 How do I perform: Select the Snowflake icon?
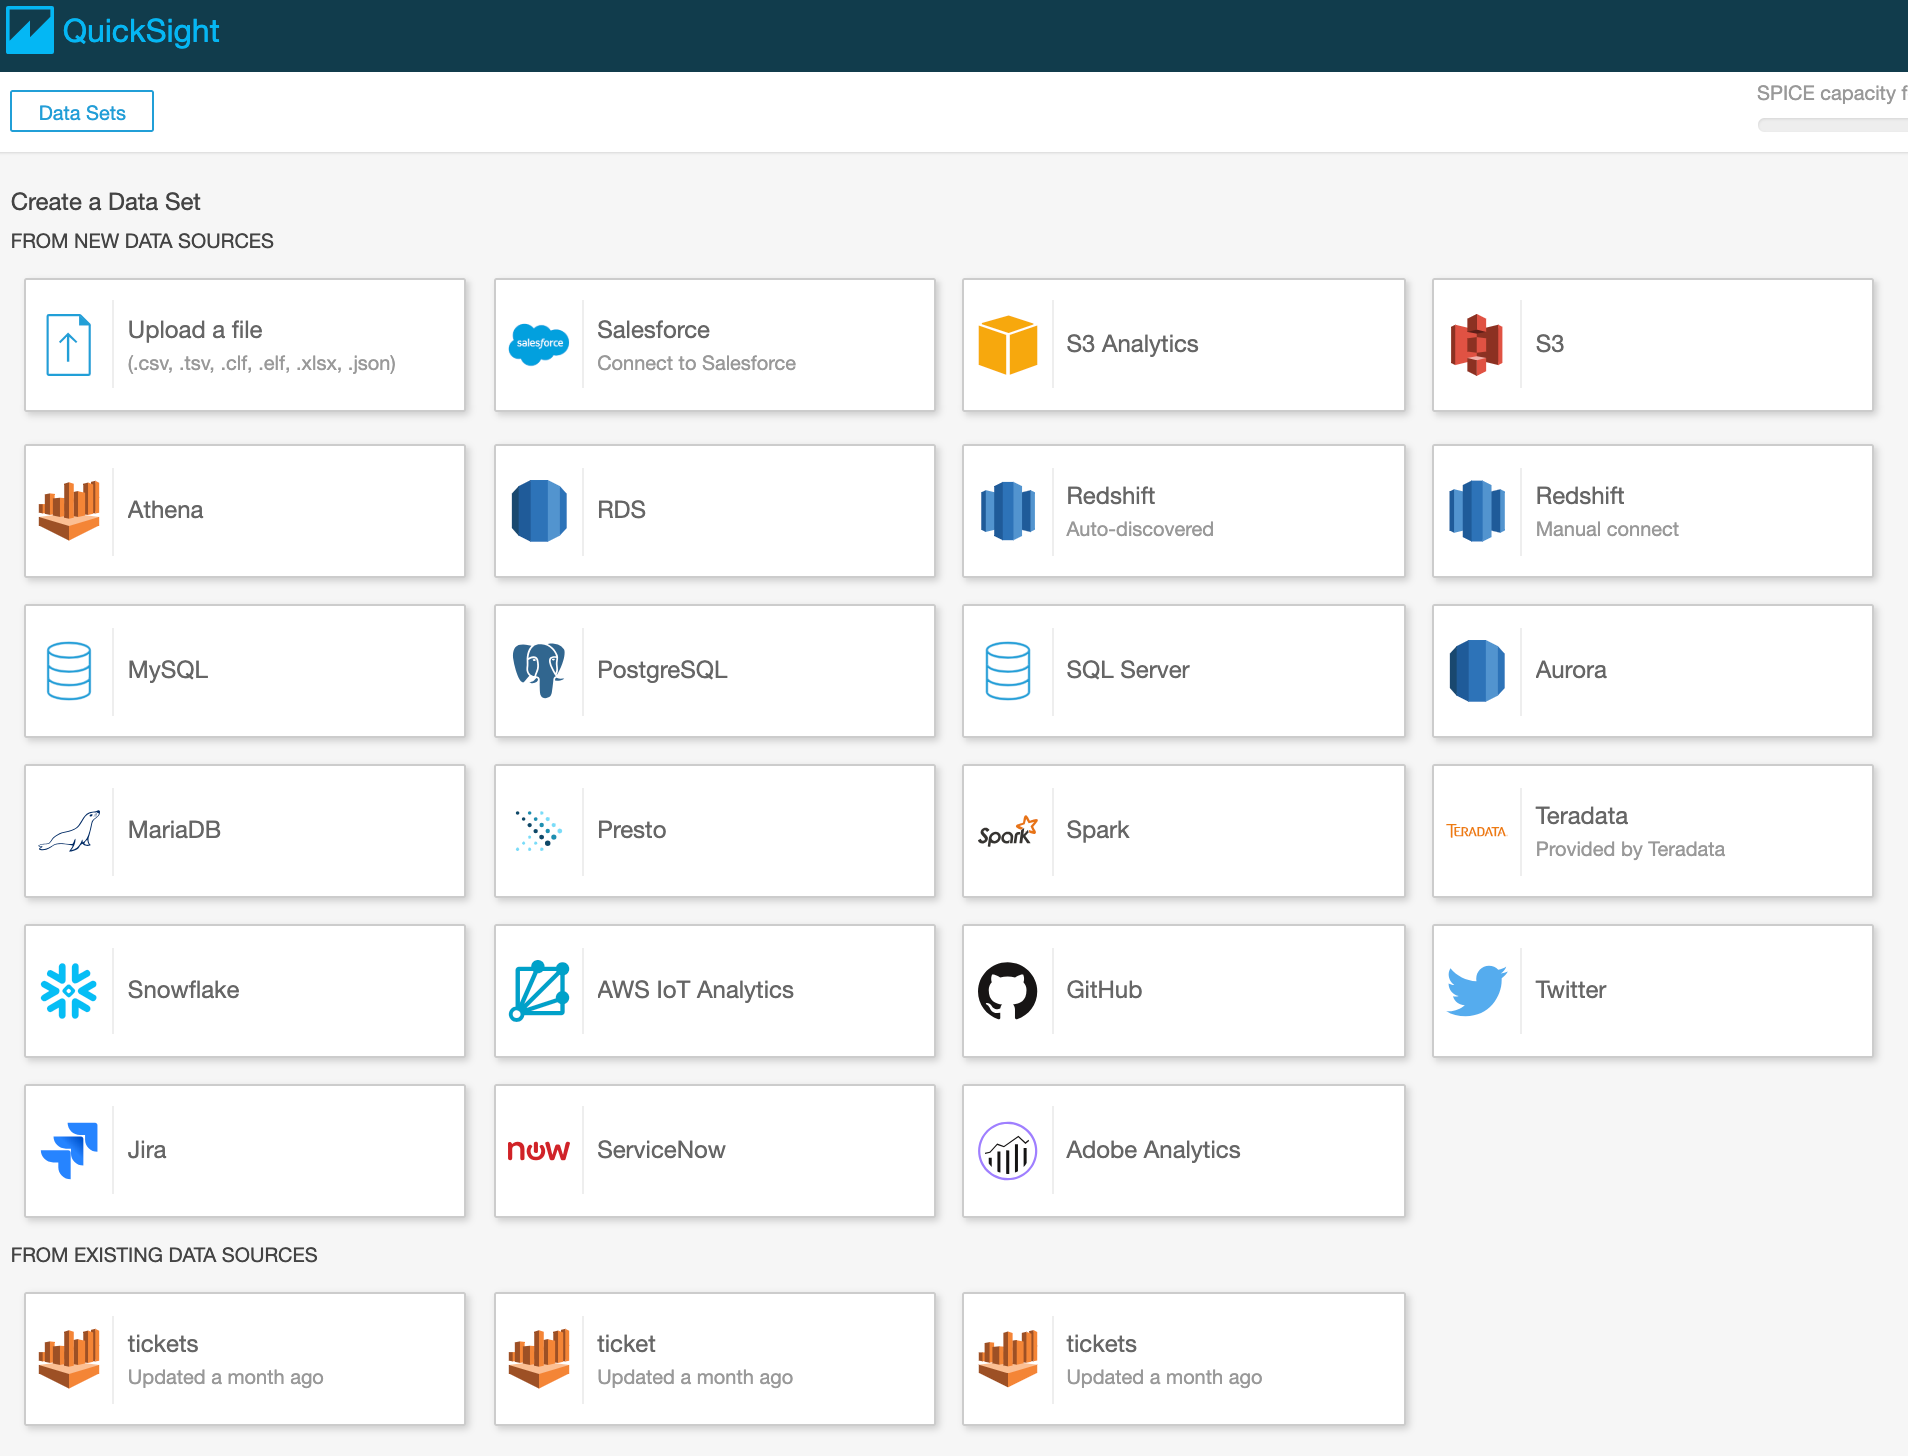coord(69,991)
